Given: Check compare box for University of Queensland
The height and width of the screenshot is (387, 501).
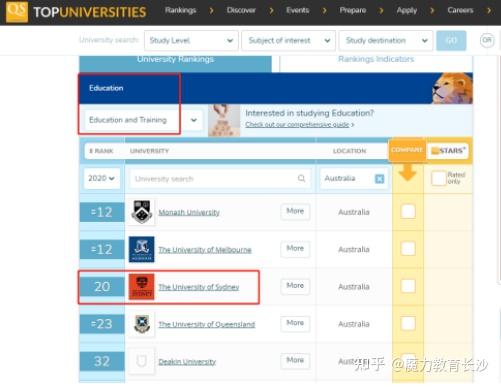Looking at the screenshot, I should point(408,324).
